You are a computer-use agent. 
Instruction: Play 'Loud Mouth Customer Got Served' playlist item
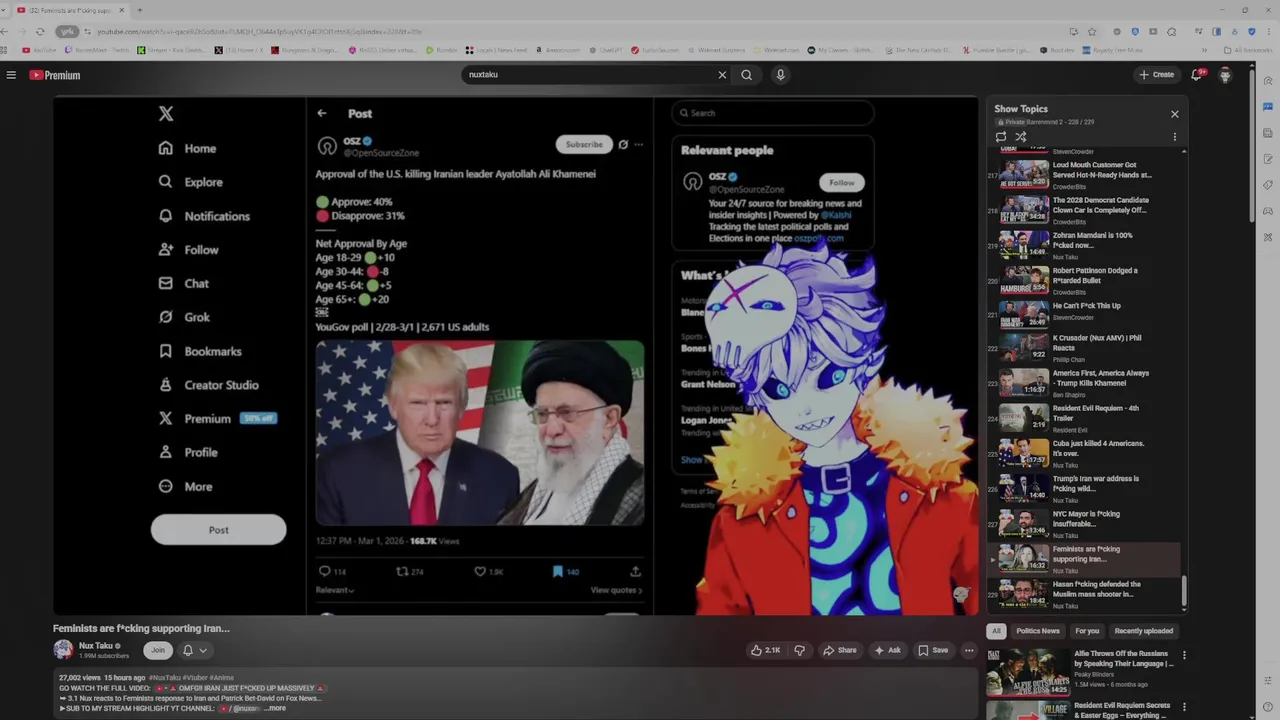(1084, 175)
